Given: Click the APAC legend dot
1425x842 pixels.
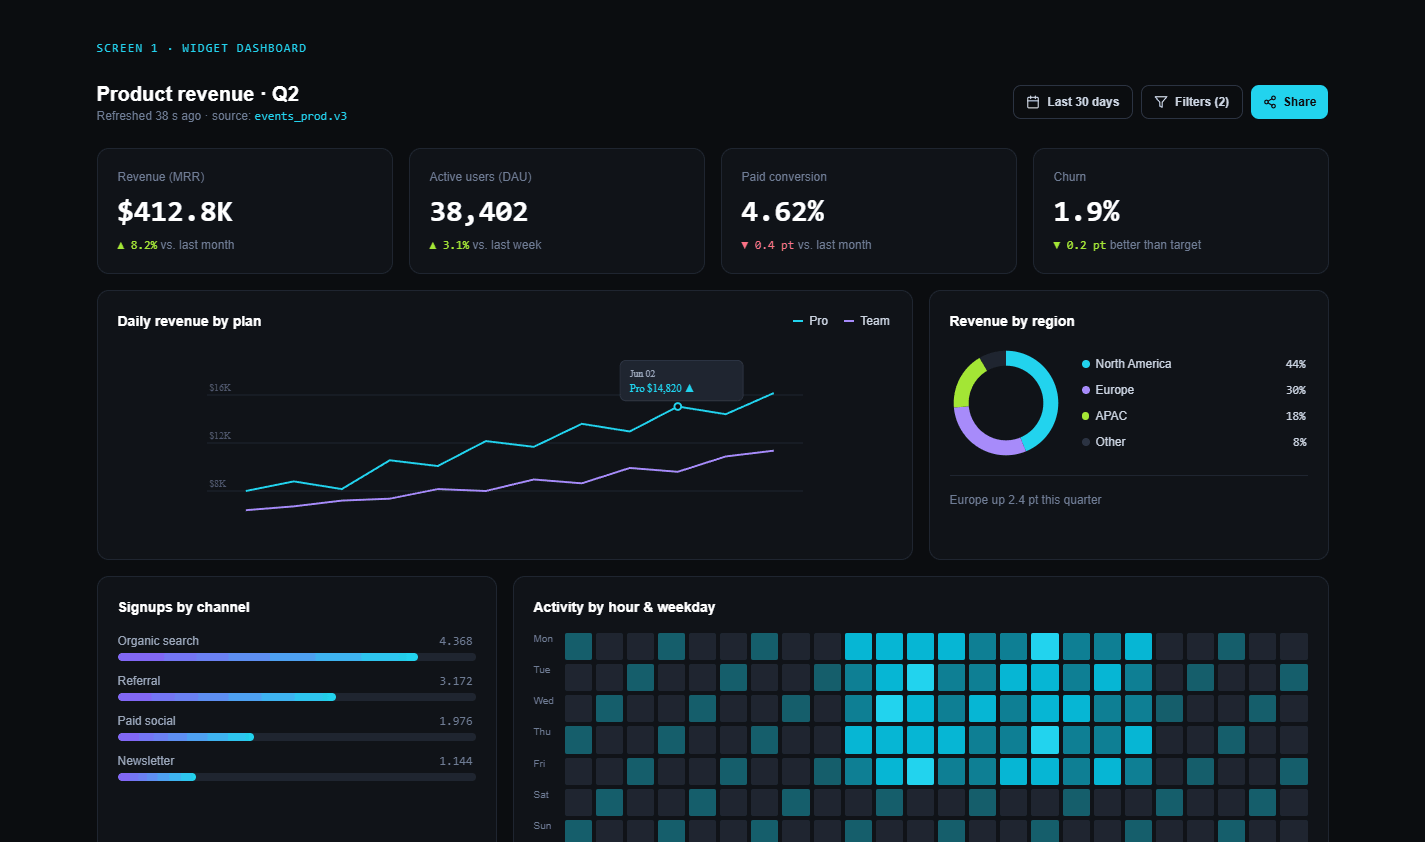Looking at the screenshot, I should click(x=1086, y=416).
